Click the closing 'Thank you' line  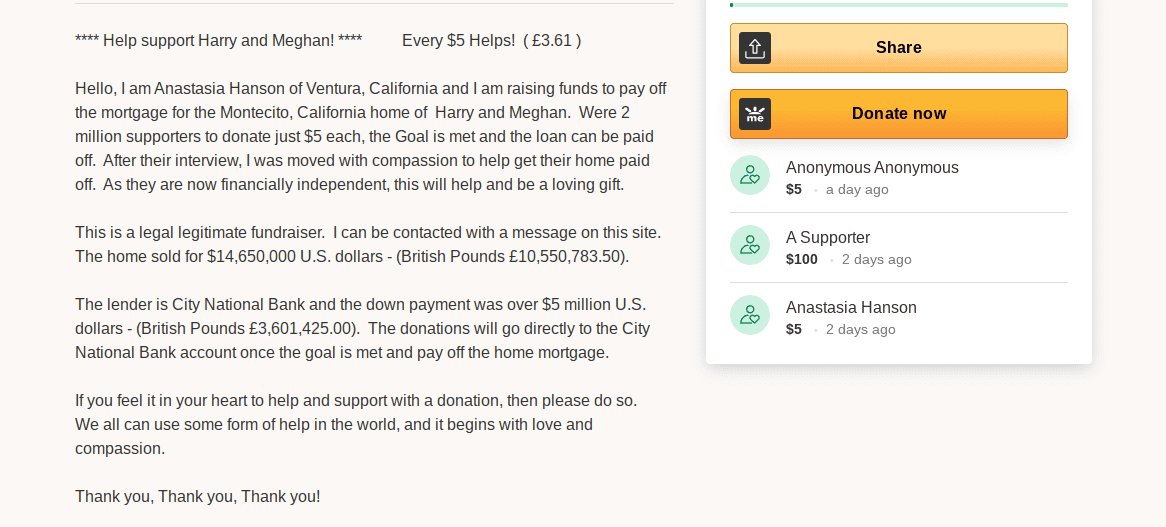click(198, 496)
